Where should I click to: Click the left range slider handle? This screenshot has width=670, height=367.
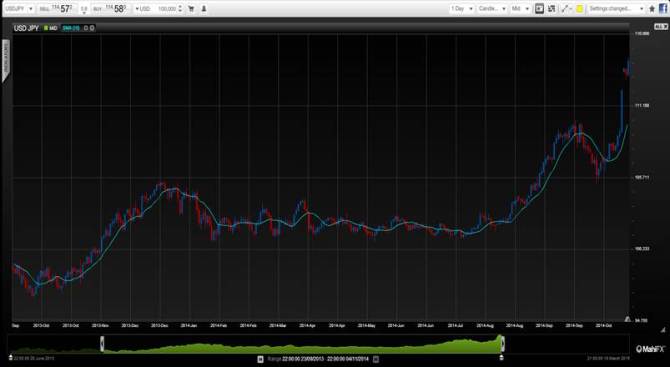click(x=102, y=344)
